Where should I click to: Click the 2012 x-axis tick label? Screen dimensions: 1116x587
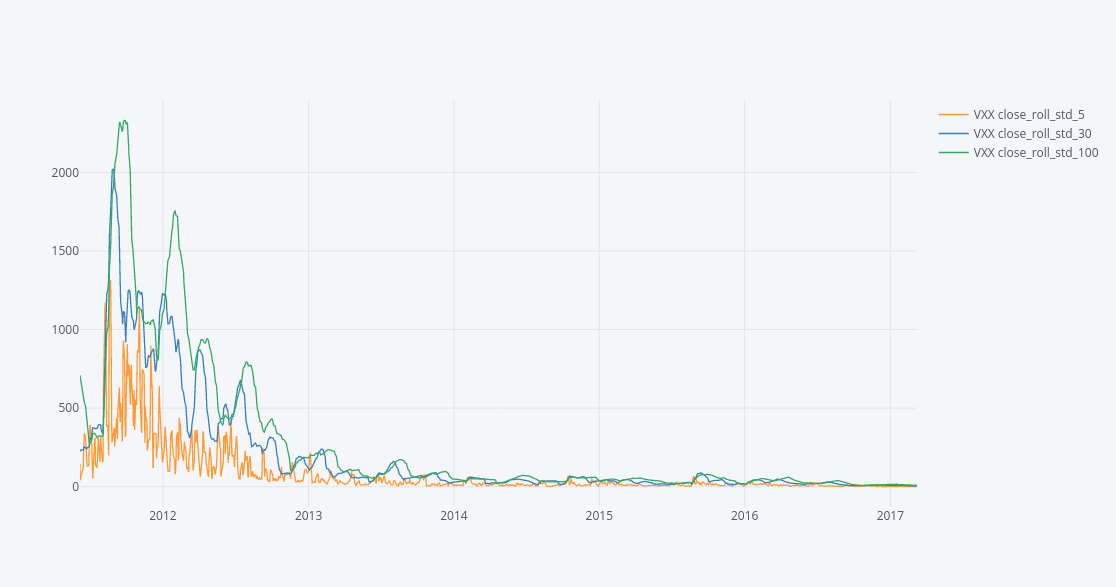[x=163, y=516]
